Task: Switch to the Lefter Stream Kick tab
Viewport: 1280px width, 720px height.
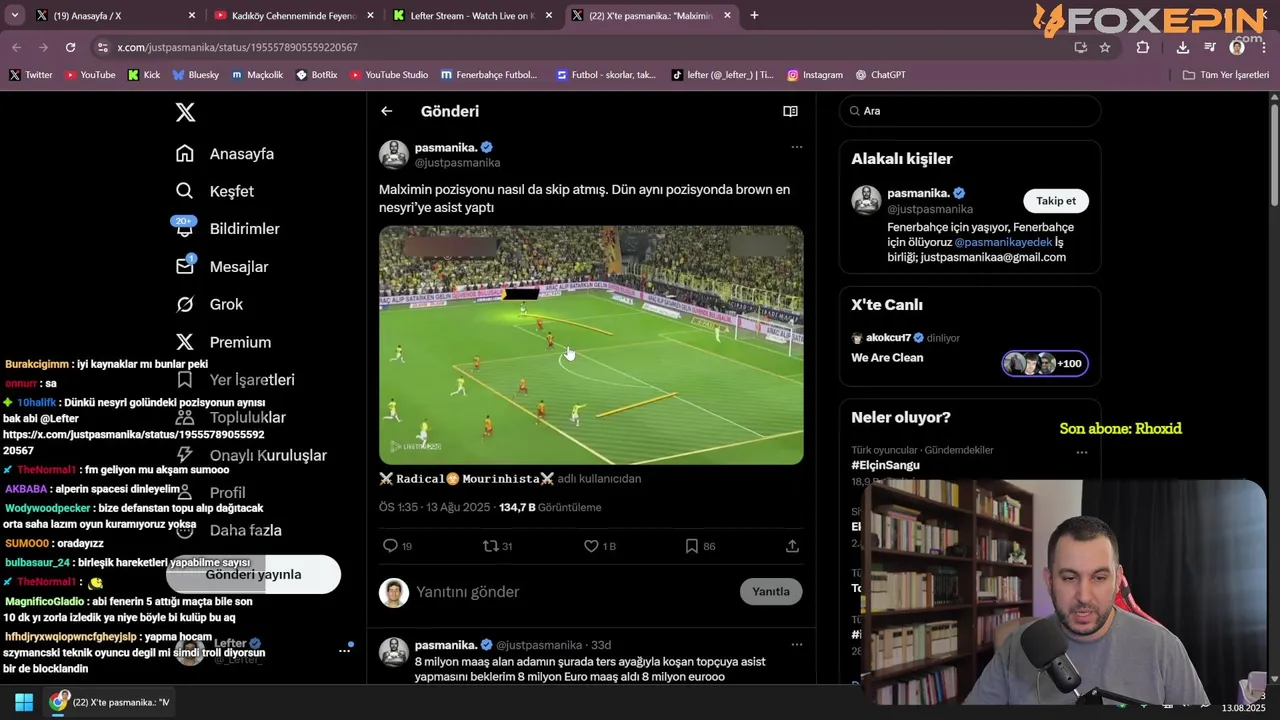Action: coord(470,16)
